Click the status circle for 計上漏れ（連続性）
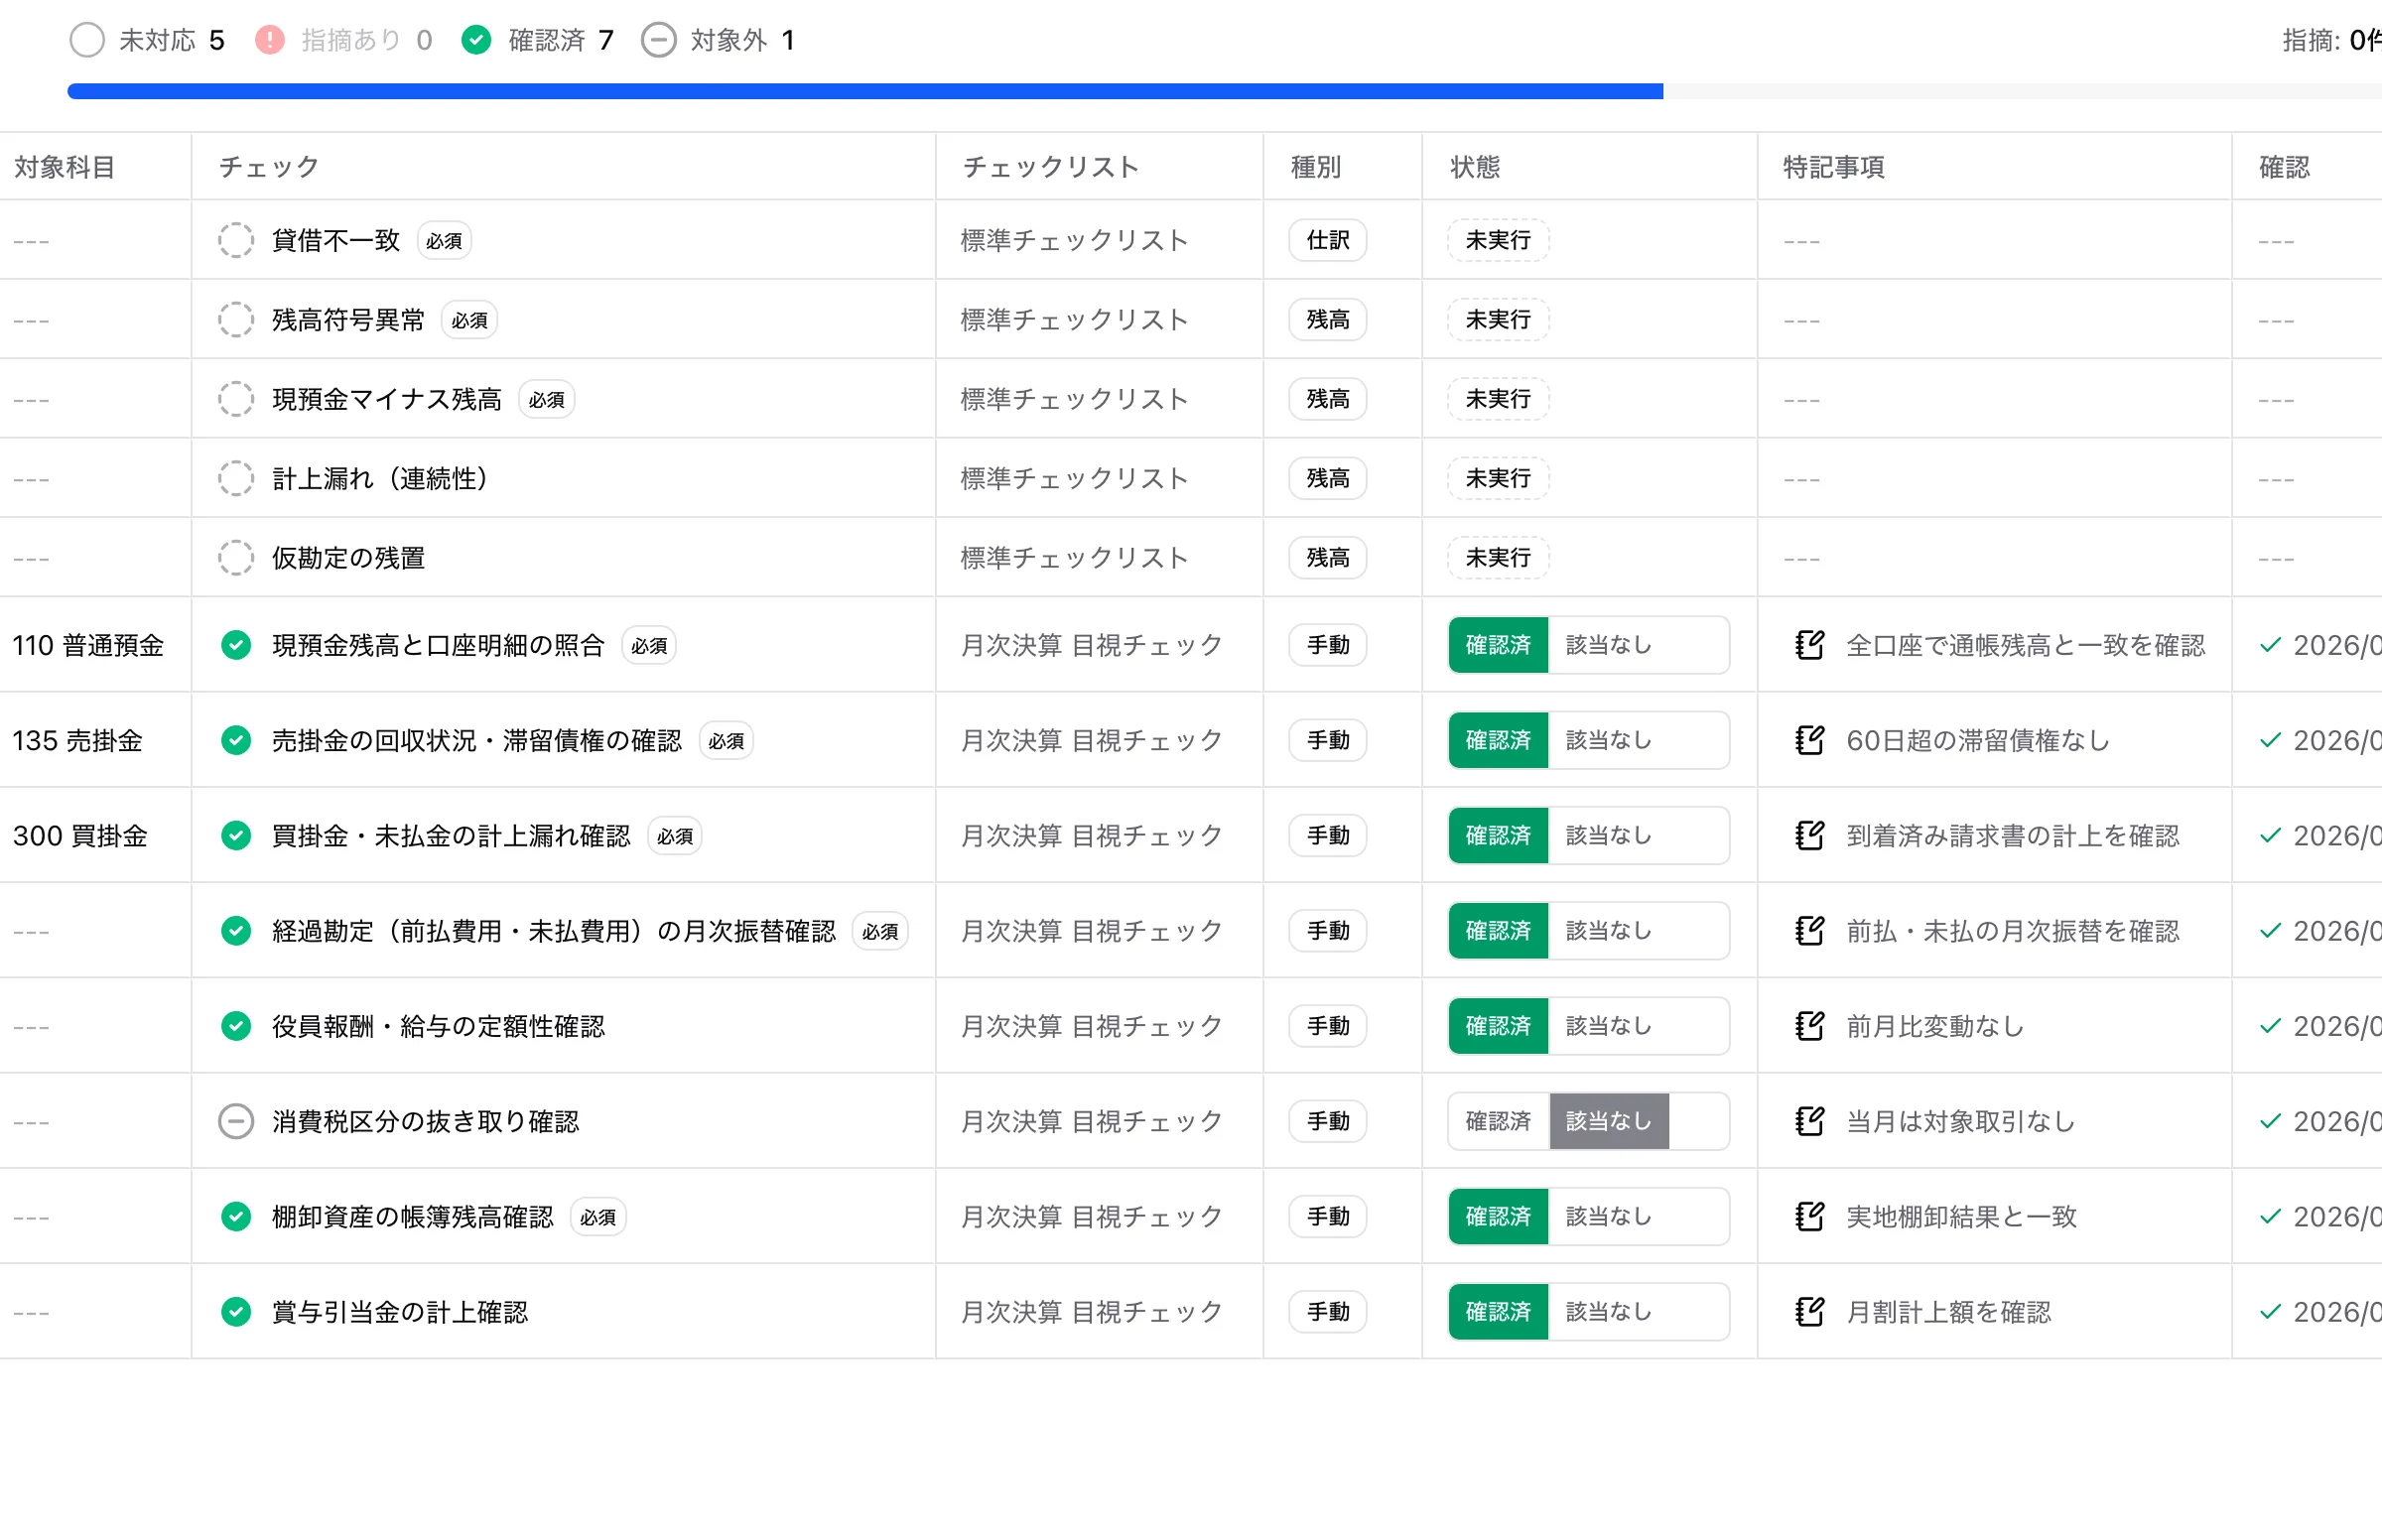This screenshot has width=2382, height=1540. pyautogui.click(x=236, y=478)
